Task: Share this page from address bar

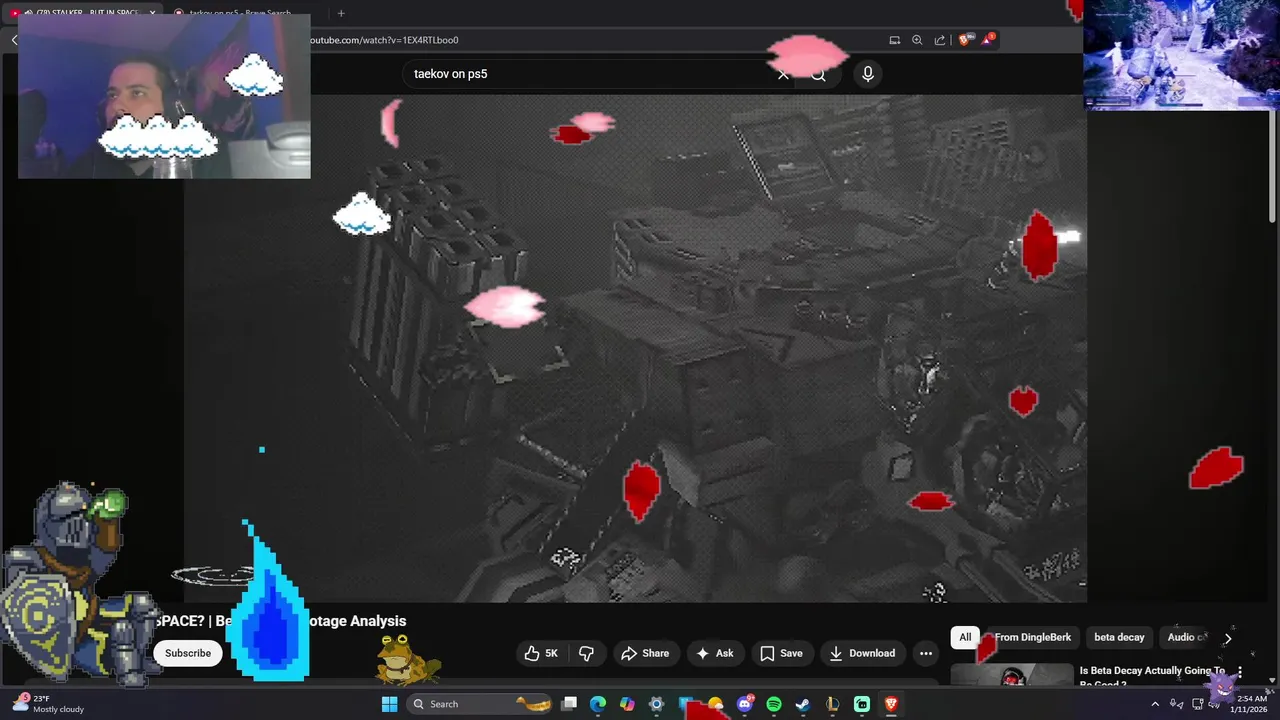Action: [x=940, y=40]
